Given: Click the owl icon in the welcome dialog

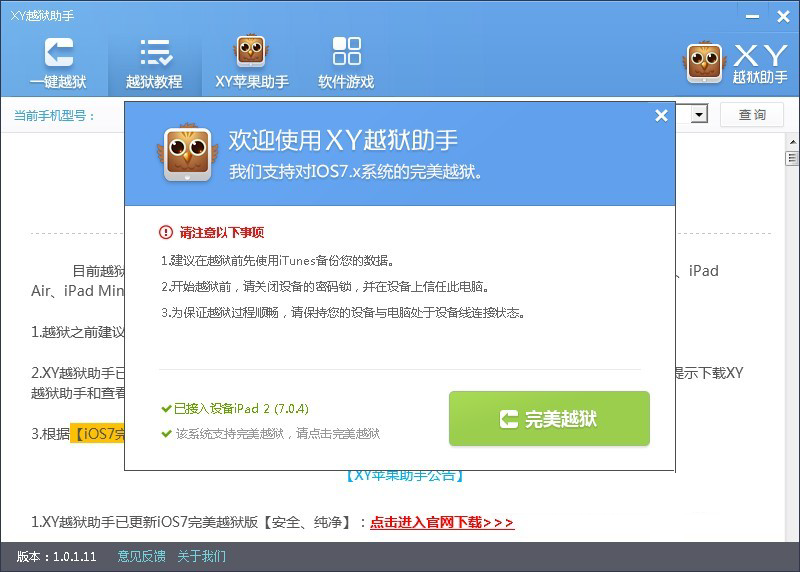Looking at the screenshot, I should point(187,152).
